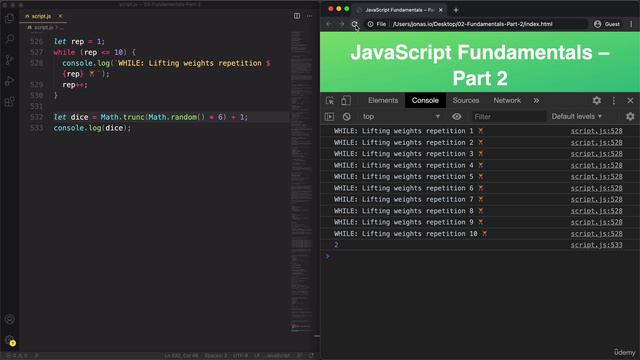Close the JavaScript Fundamentals browser tab

click(441, 10)
